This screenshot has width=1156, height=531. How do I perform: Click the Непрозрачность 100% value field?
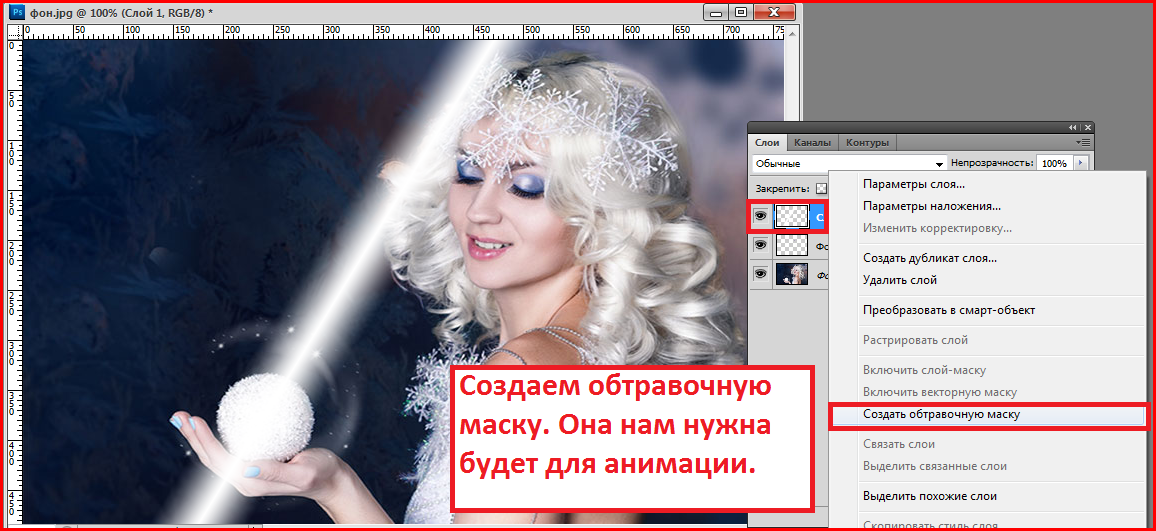click(x=1054, y=163)
